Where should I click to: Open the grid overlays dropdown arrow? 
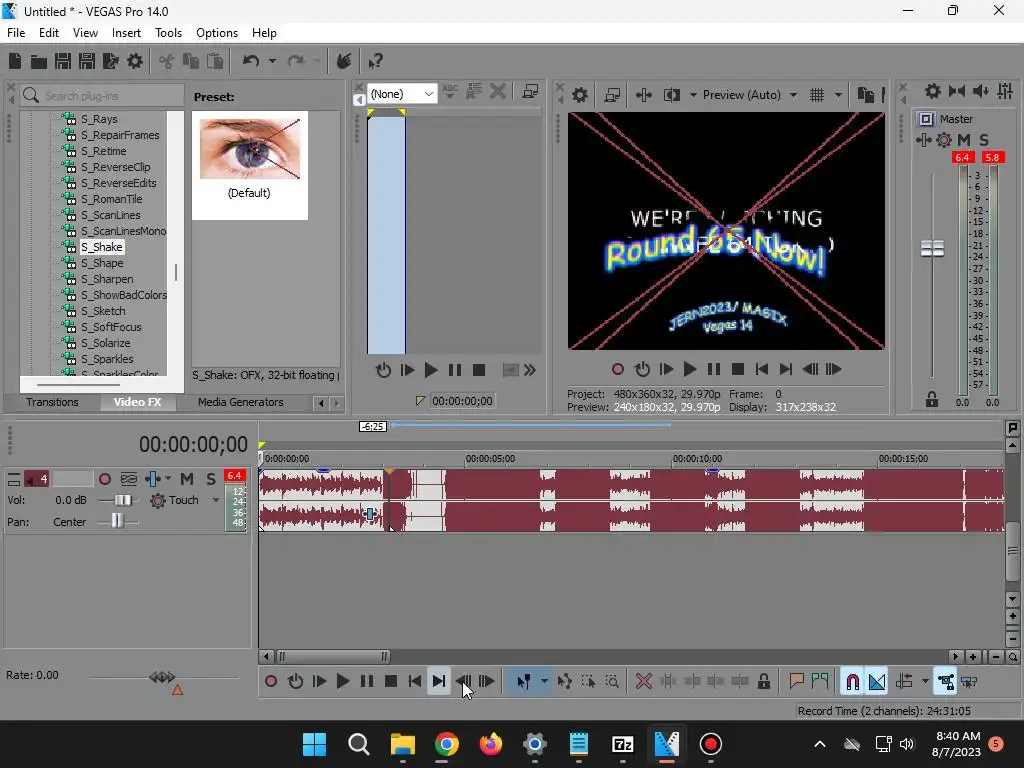coord(838,95)
